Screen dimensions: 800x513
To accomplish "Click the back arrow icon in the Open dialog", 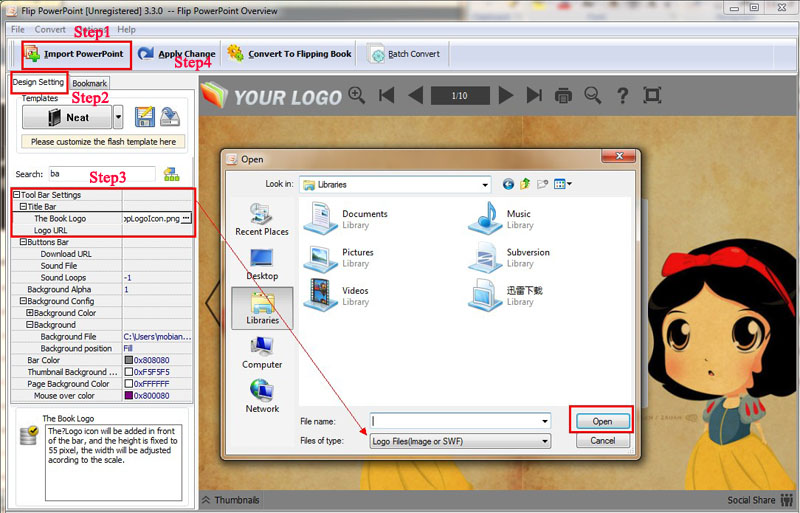I will click(508, 184).
